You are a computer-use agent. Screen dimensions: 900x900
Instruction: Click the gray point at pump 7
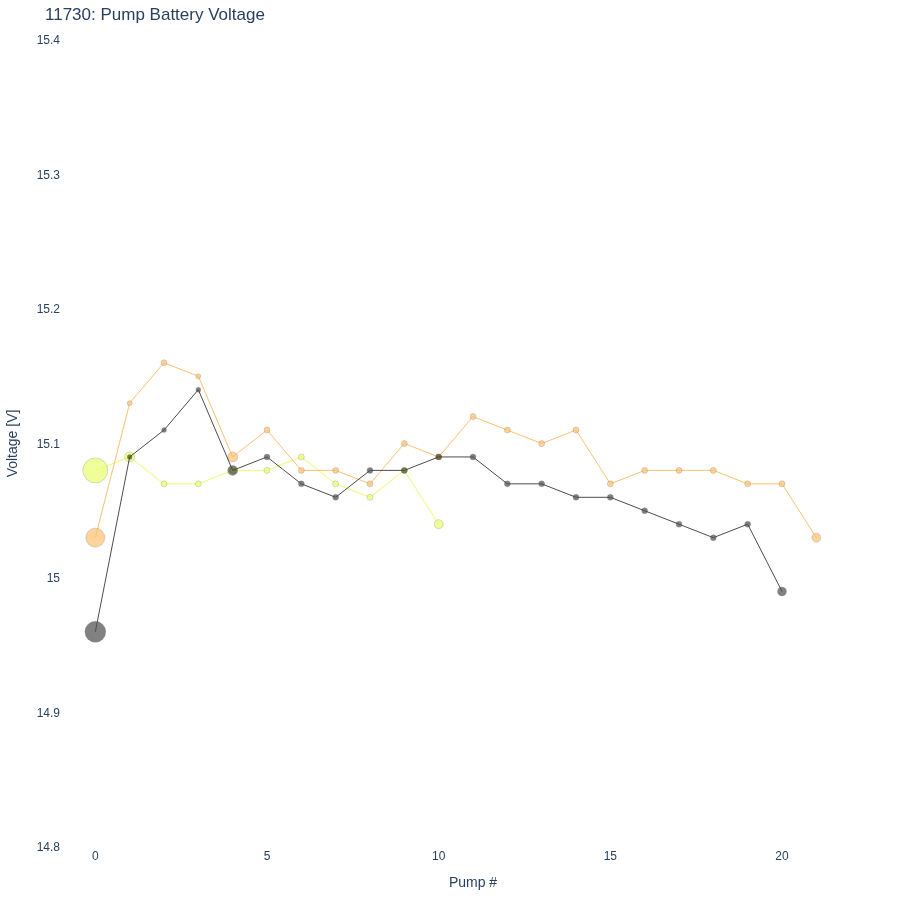pos(336,497)
